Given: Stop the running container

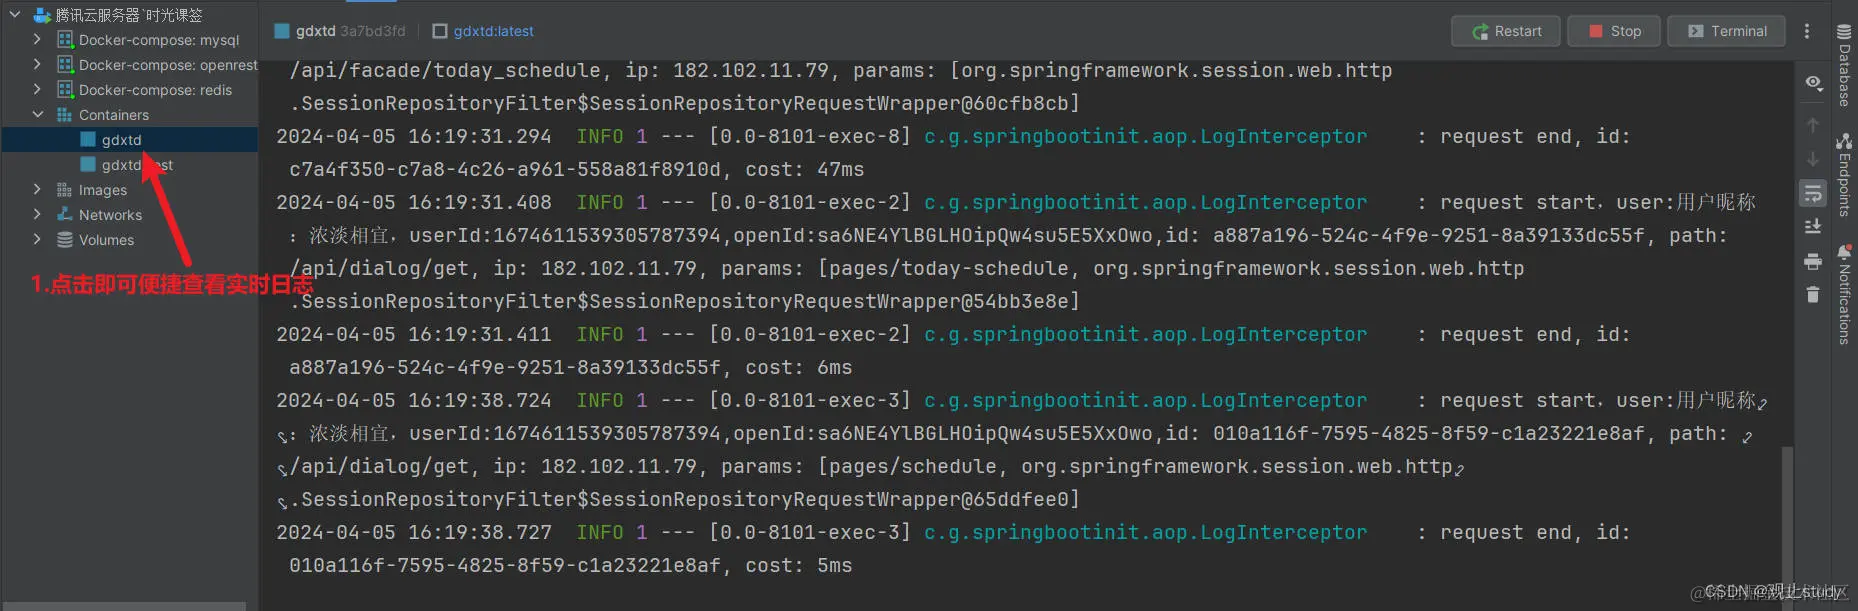Looking at the screenshot, I should (1614, 31).
